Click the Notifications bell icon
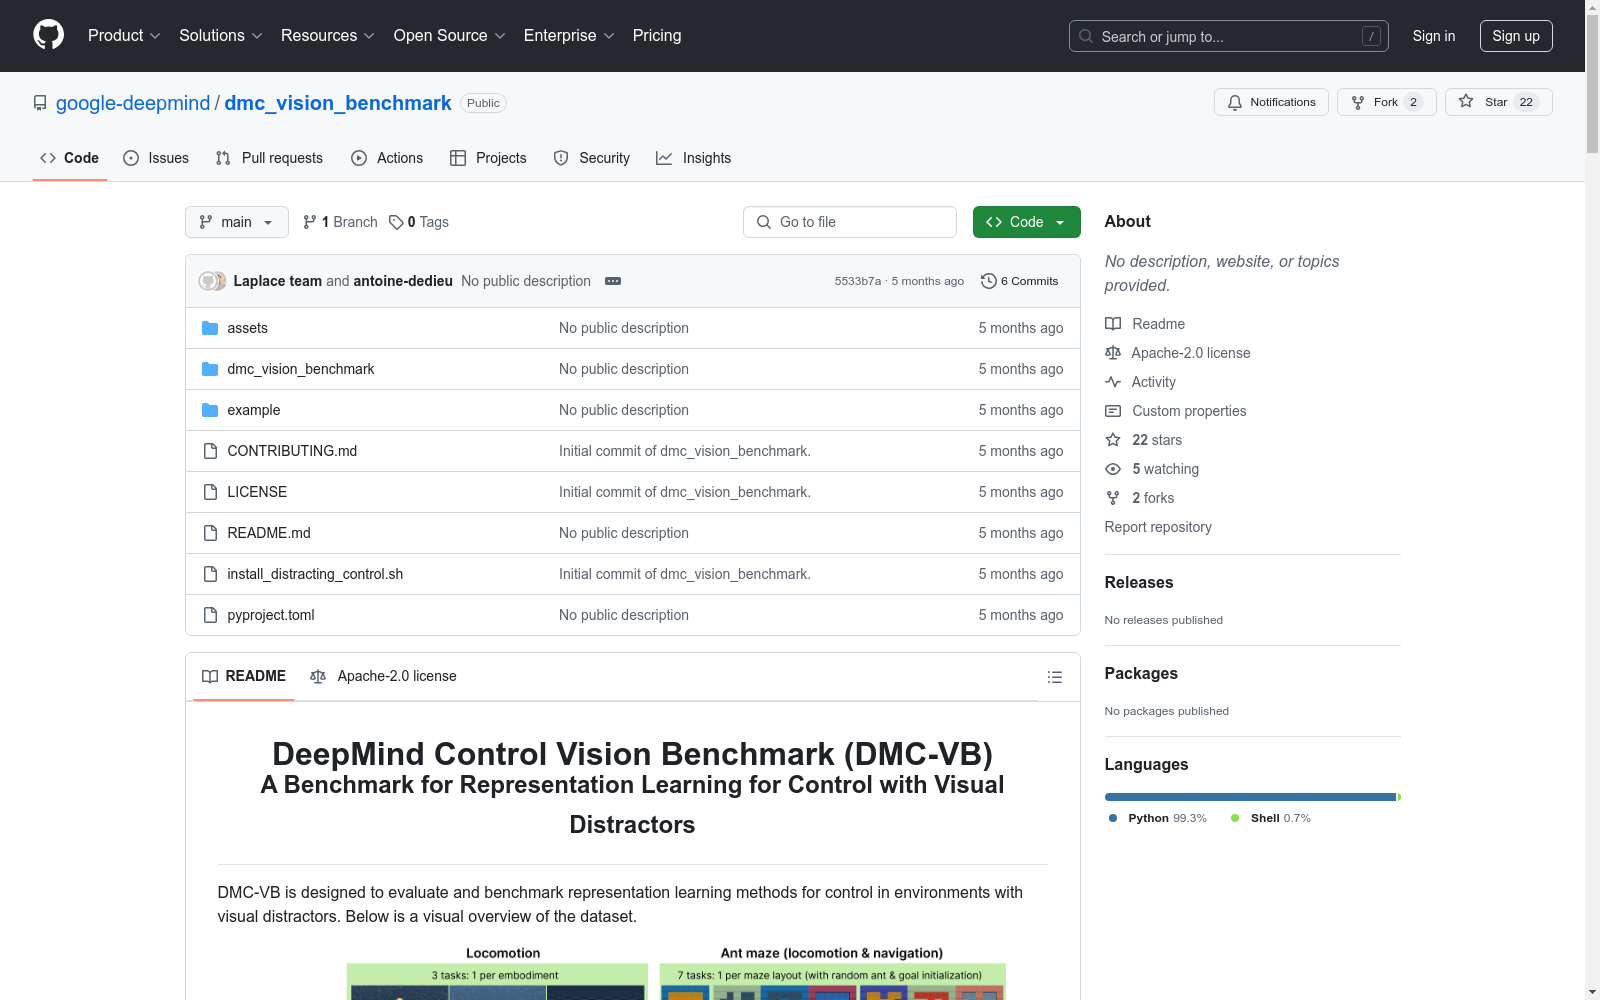 tap(1235, 102)
